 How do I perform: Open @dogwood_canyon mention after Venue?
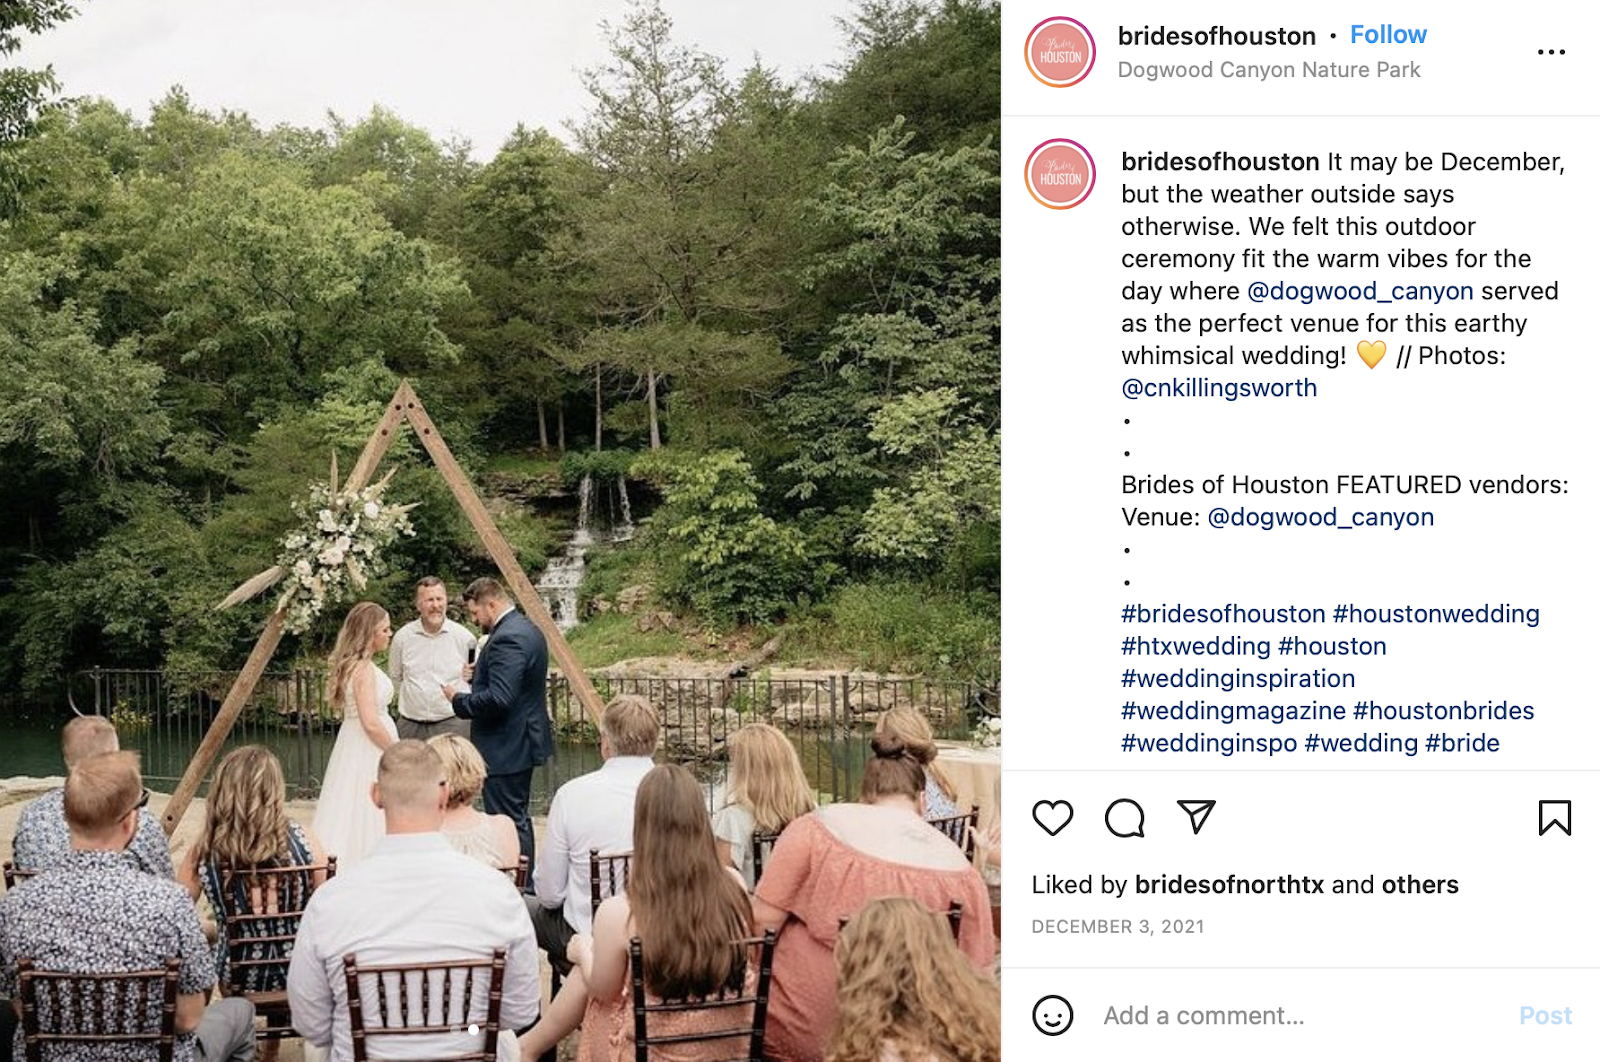[1320, 517]
